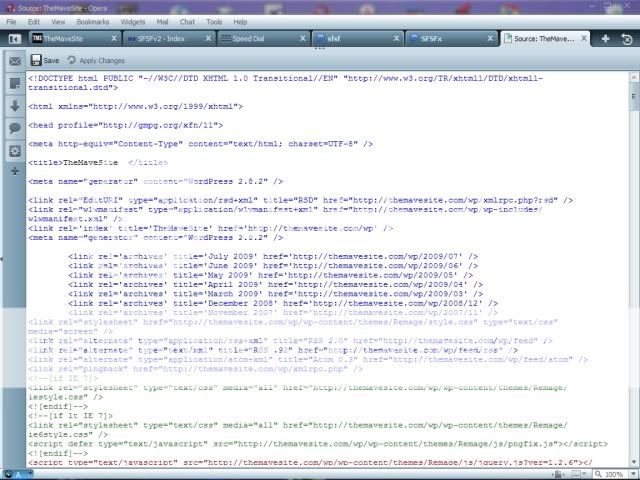Close the TheMaveSite tab
The height and width of the screenshot is (480, 640).
pyautogui.click(x=114, y=38)
